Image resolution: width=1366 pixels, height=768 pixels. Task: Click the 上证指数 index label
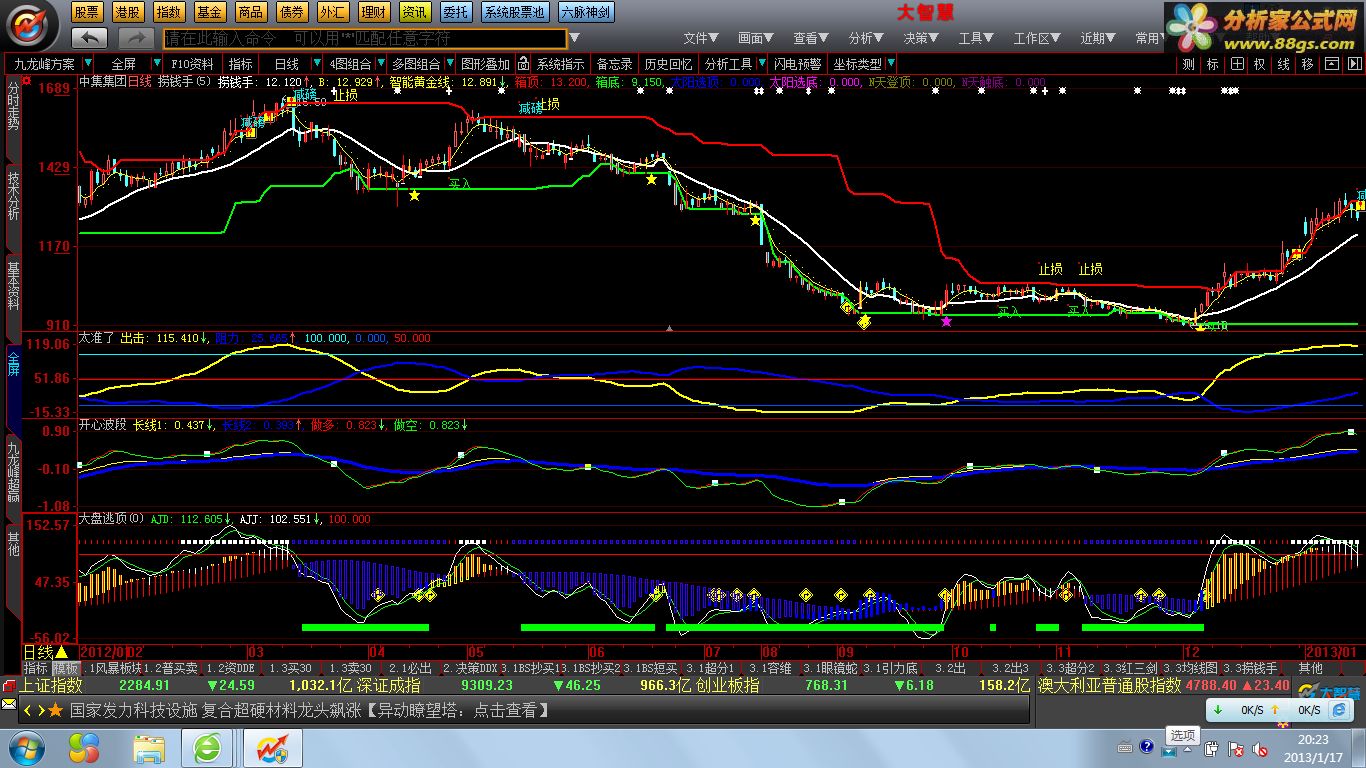51,686
